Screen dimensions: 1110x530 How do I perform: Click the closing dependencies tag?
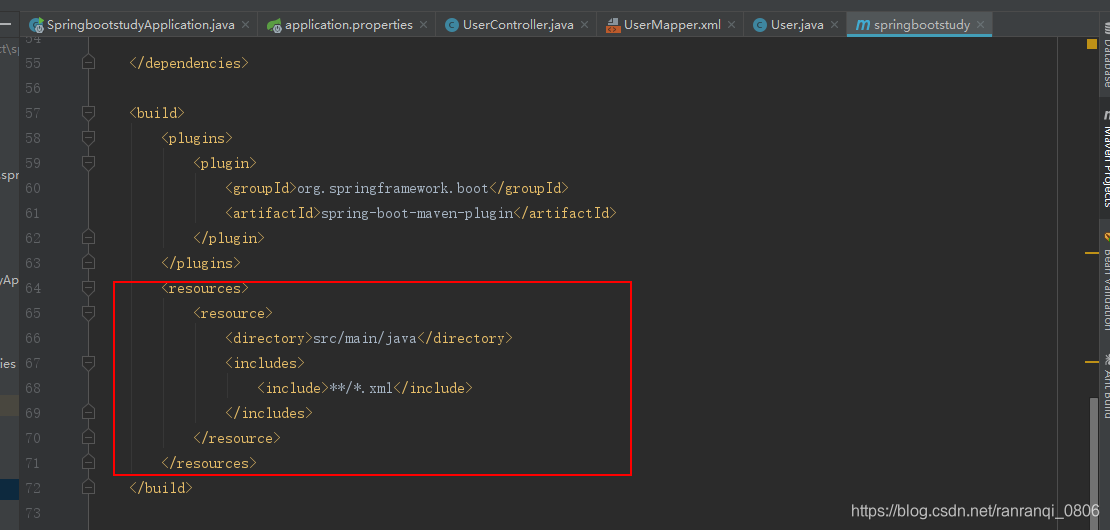(x=189, y=63)
